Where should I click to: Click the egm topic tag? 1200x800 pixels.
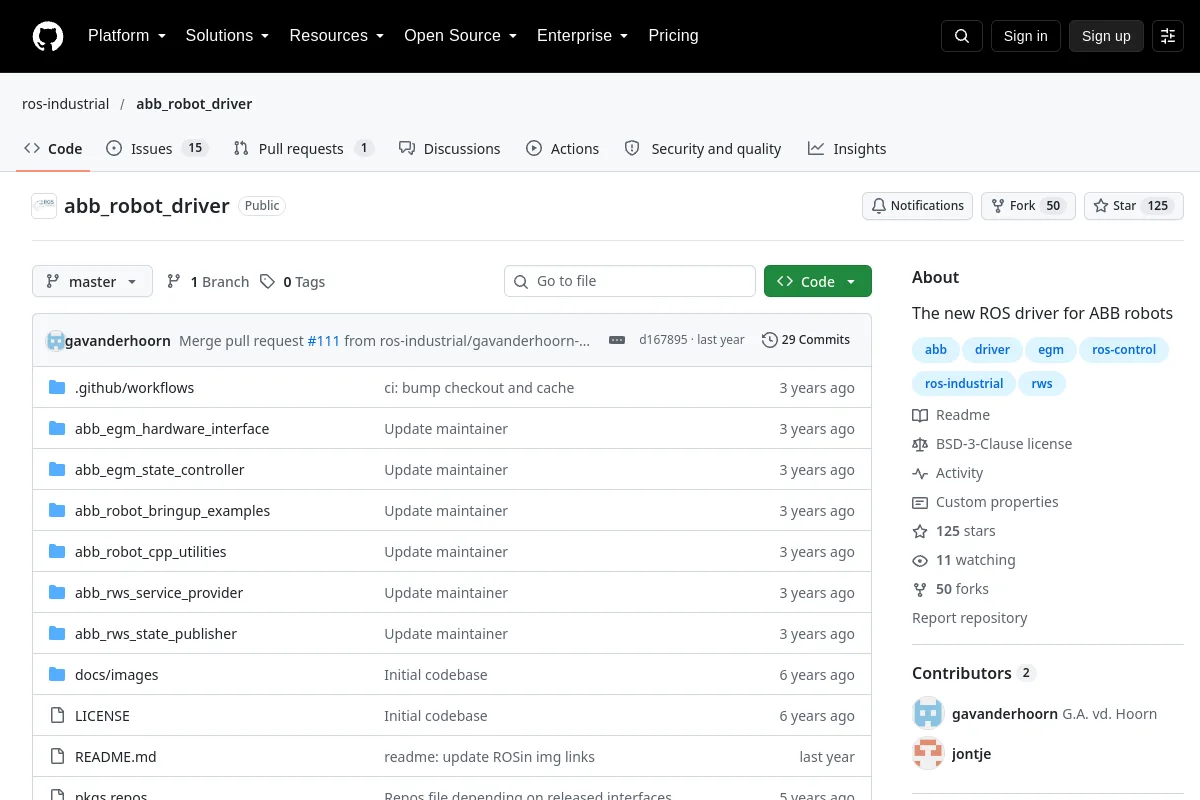(1051, 350)
